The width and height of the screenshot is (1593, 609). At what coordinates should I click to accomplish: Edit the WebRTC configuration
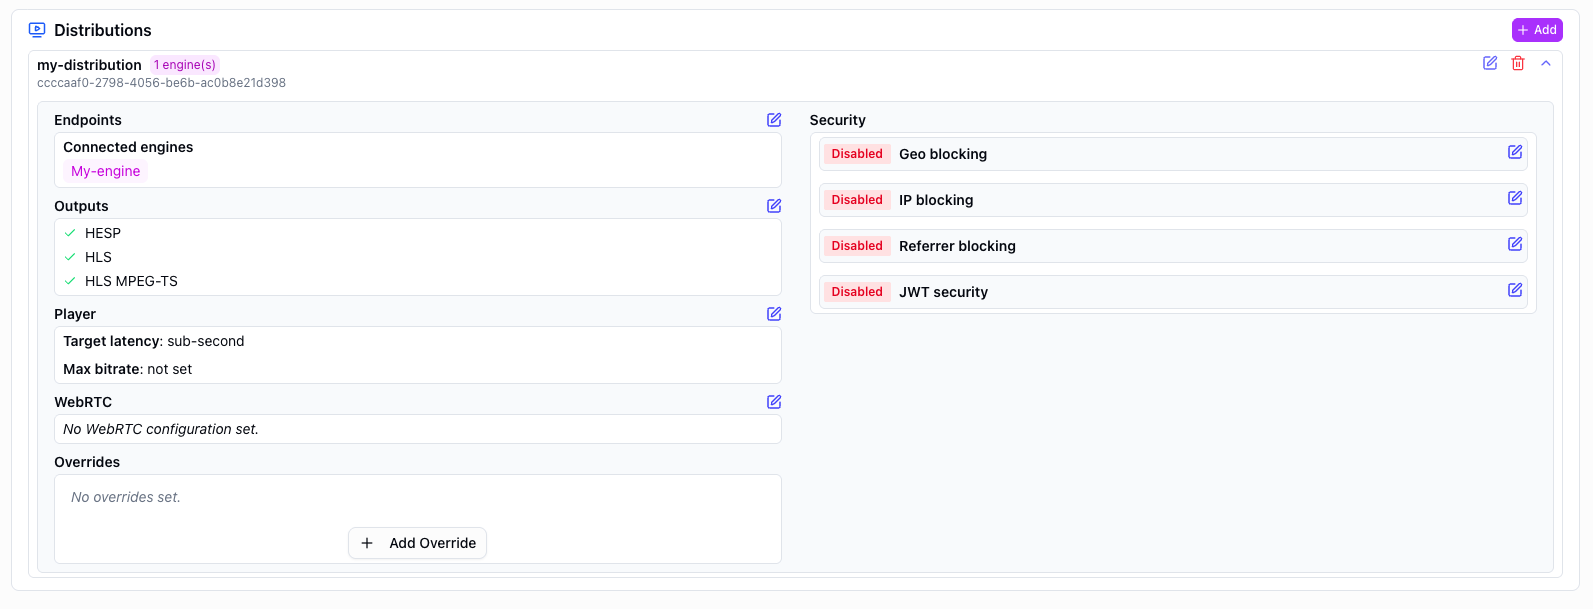tap(774, 402)
